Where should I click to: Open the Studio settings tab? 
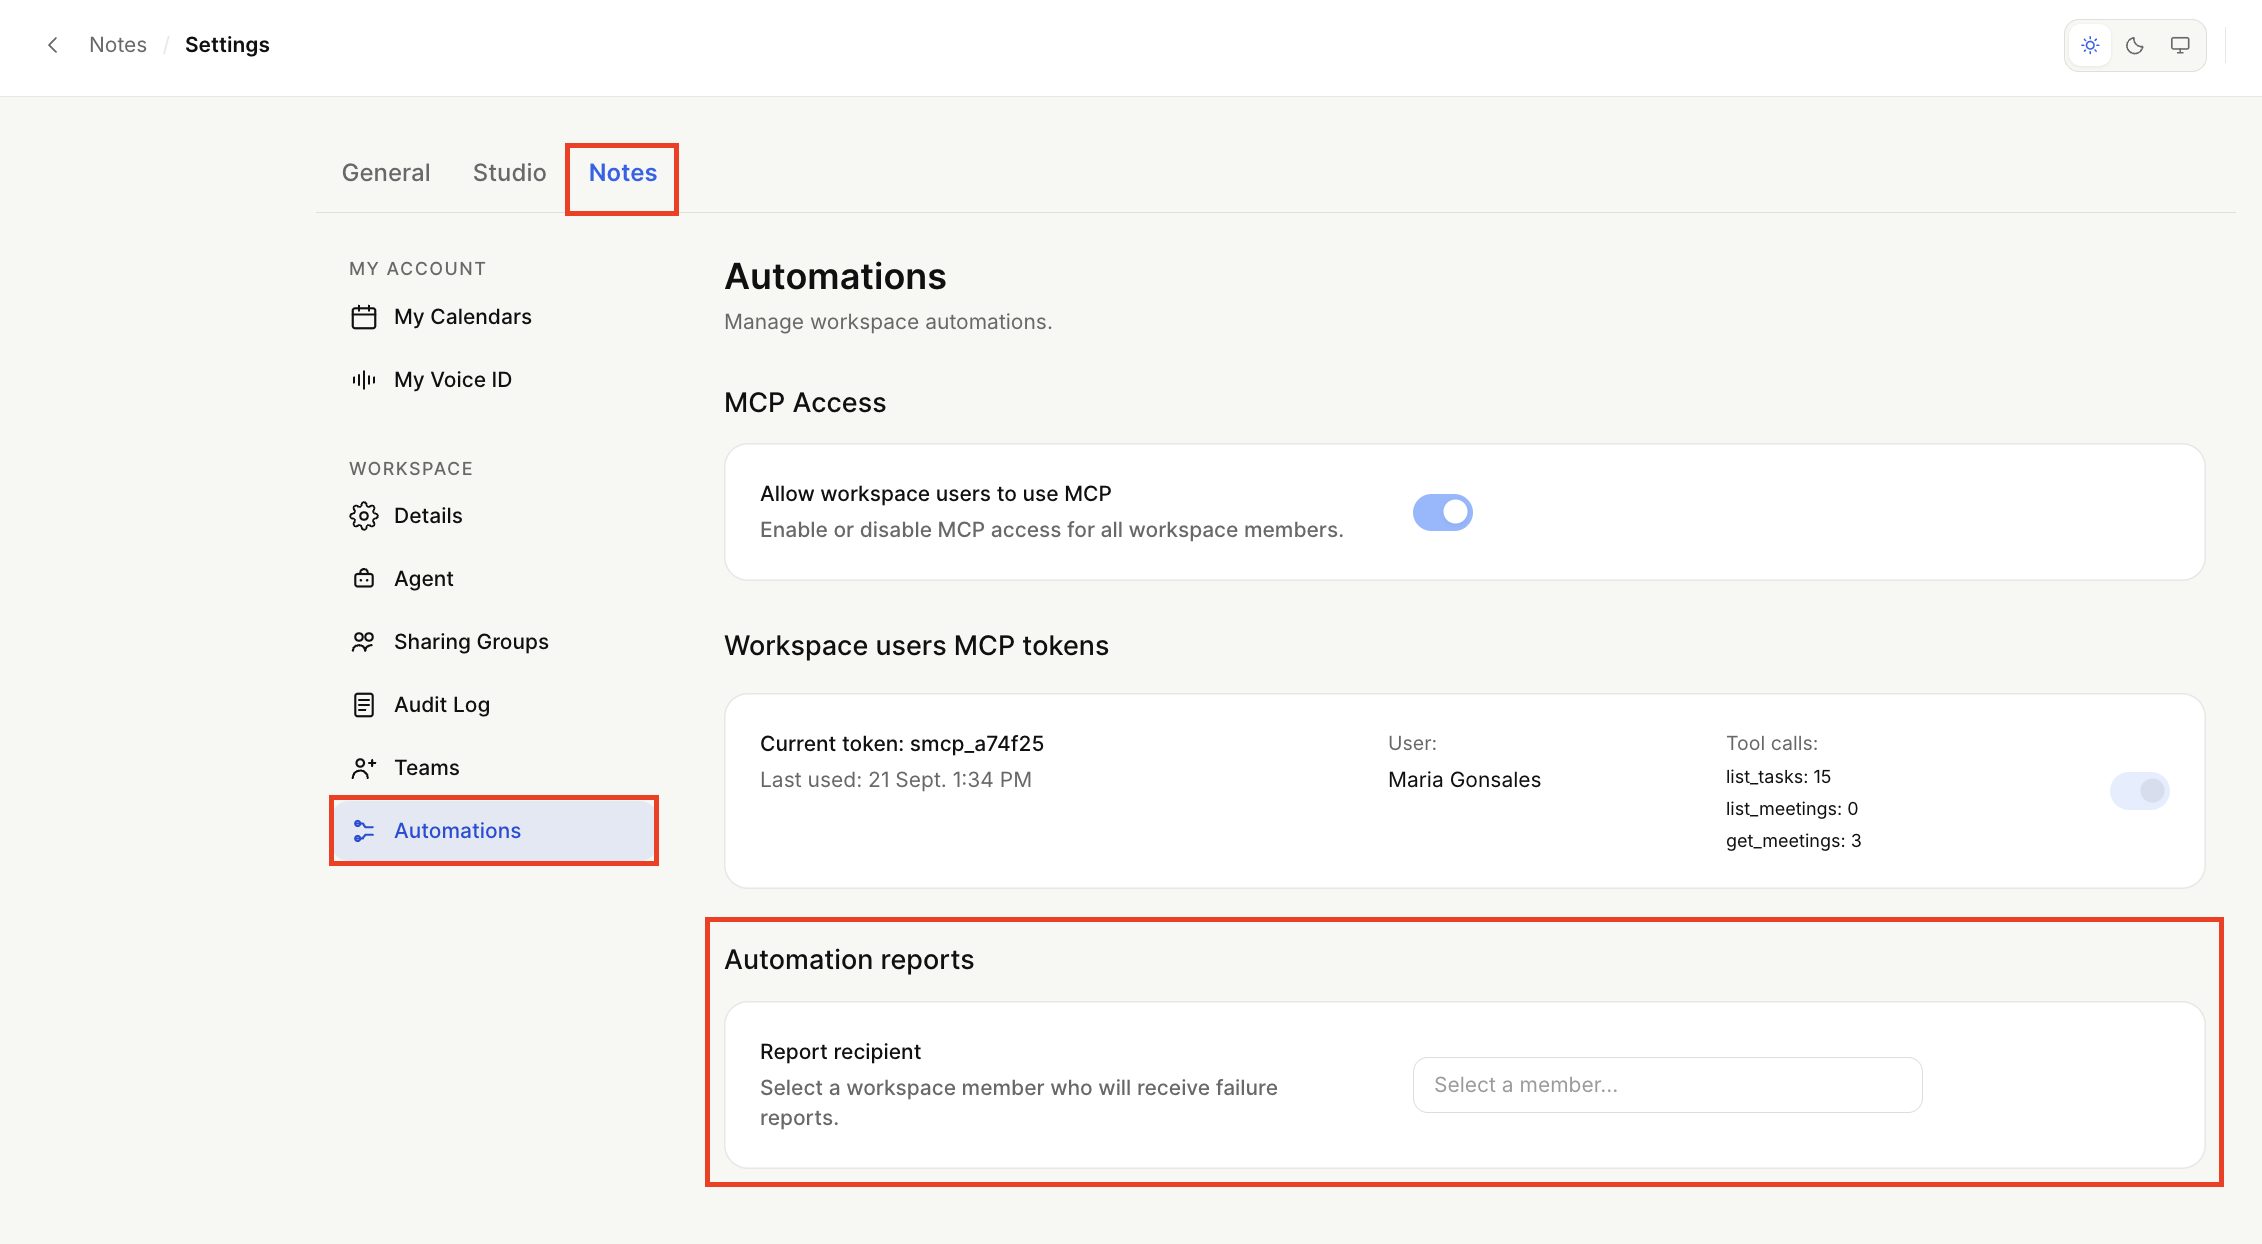509,173
